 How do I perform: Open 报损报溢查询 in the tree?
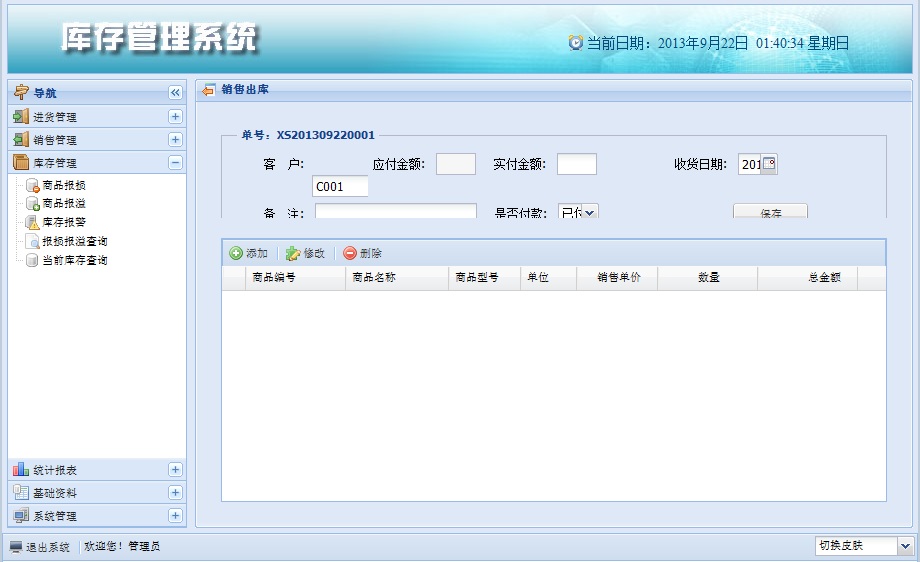click(74, 241)
